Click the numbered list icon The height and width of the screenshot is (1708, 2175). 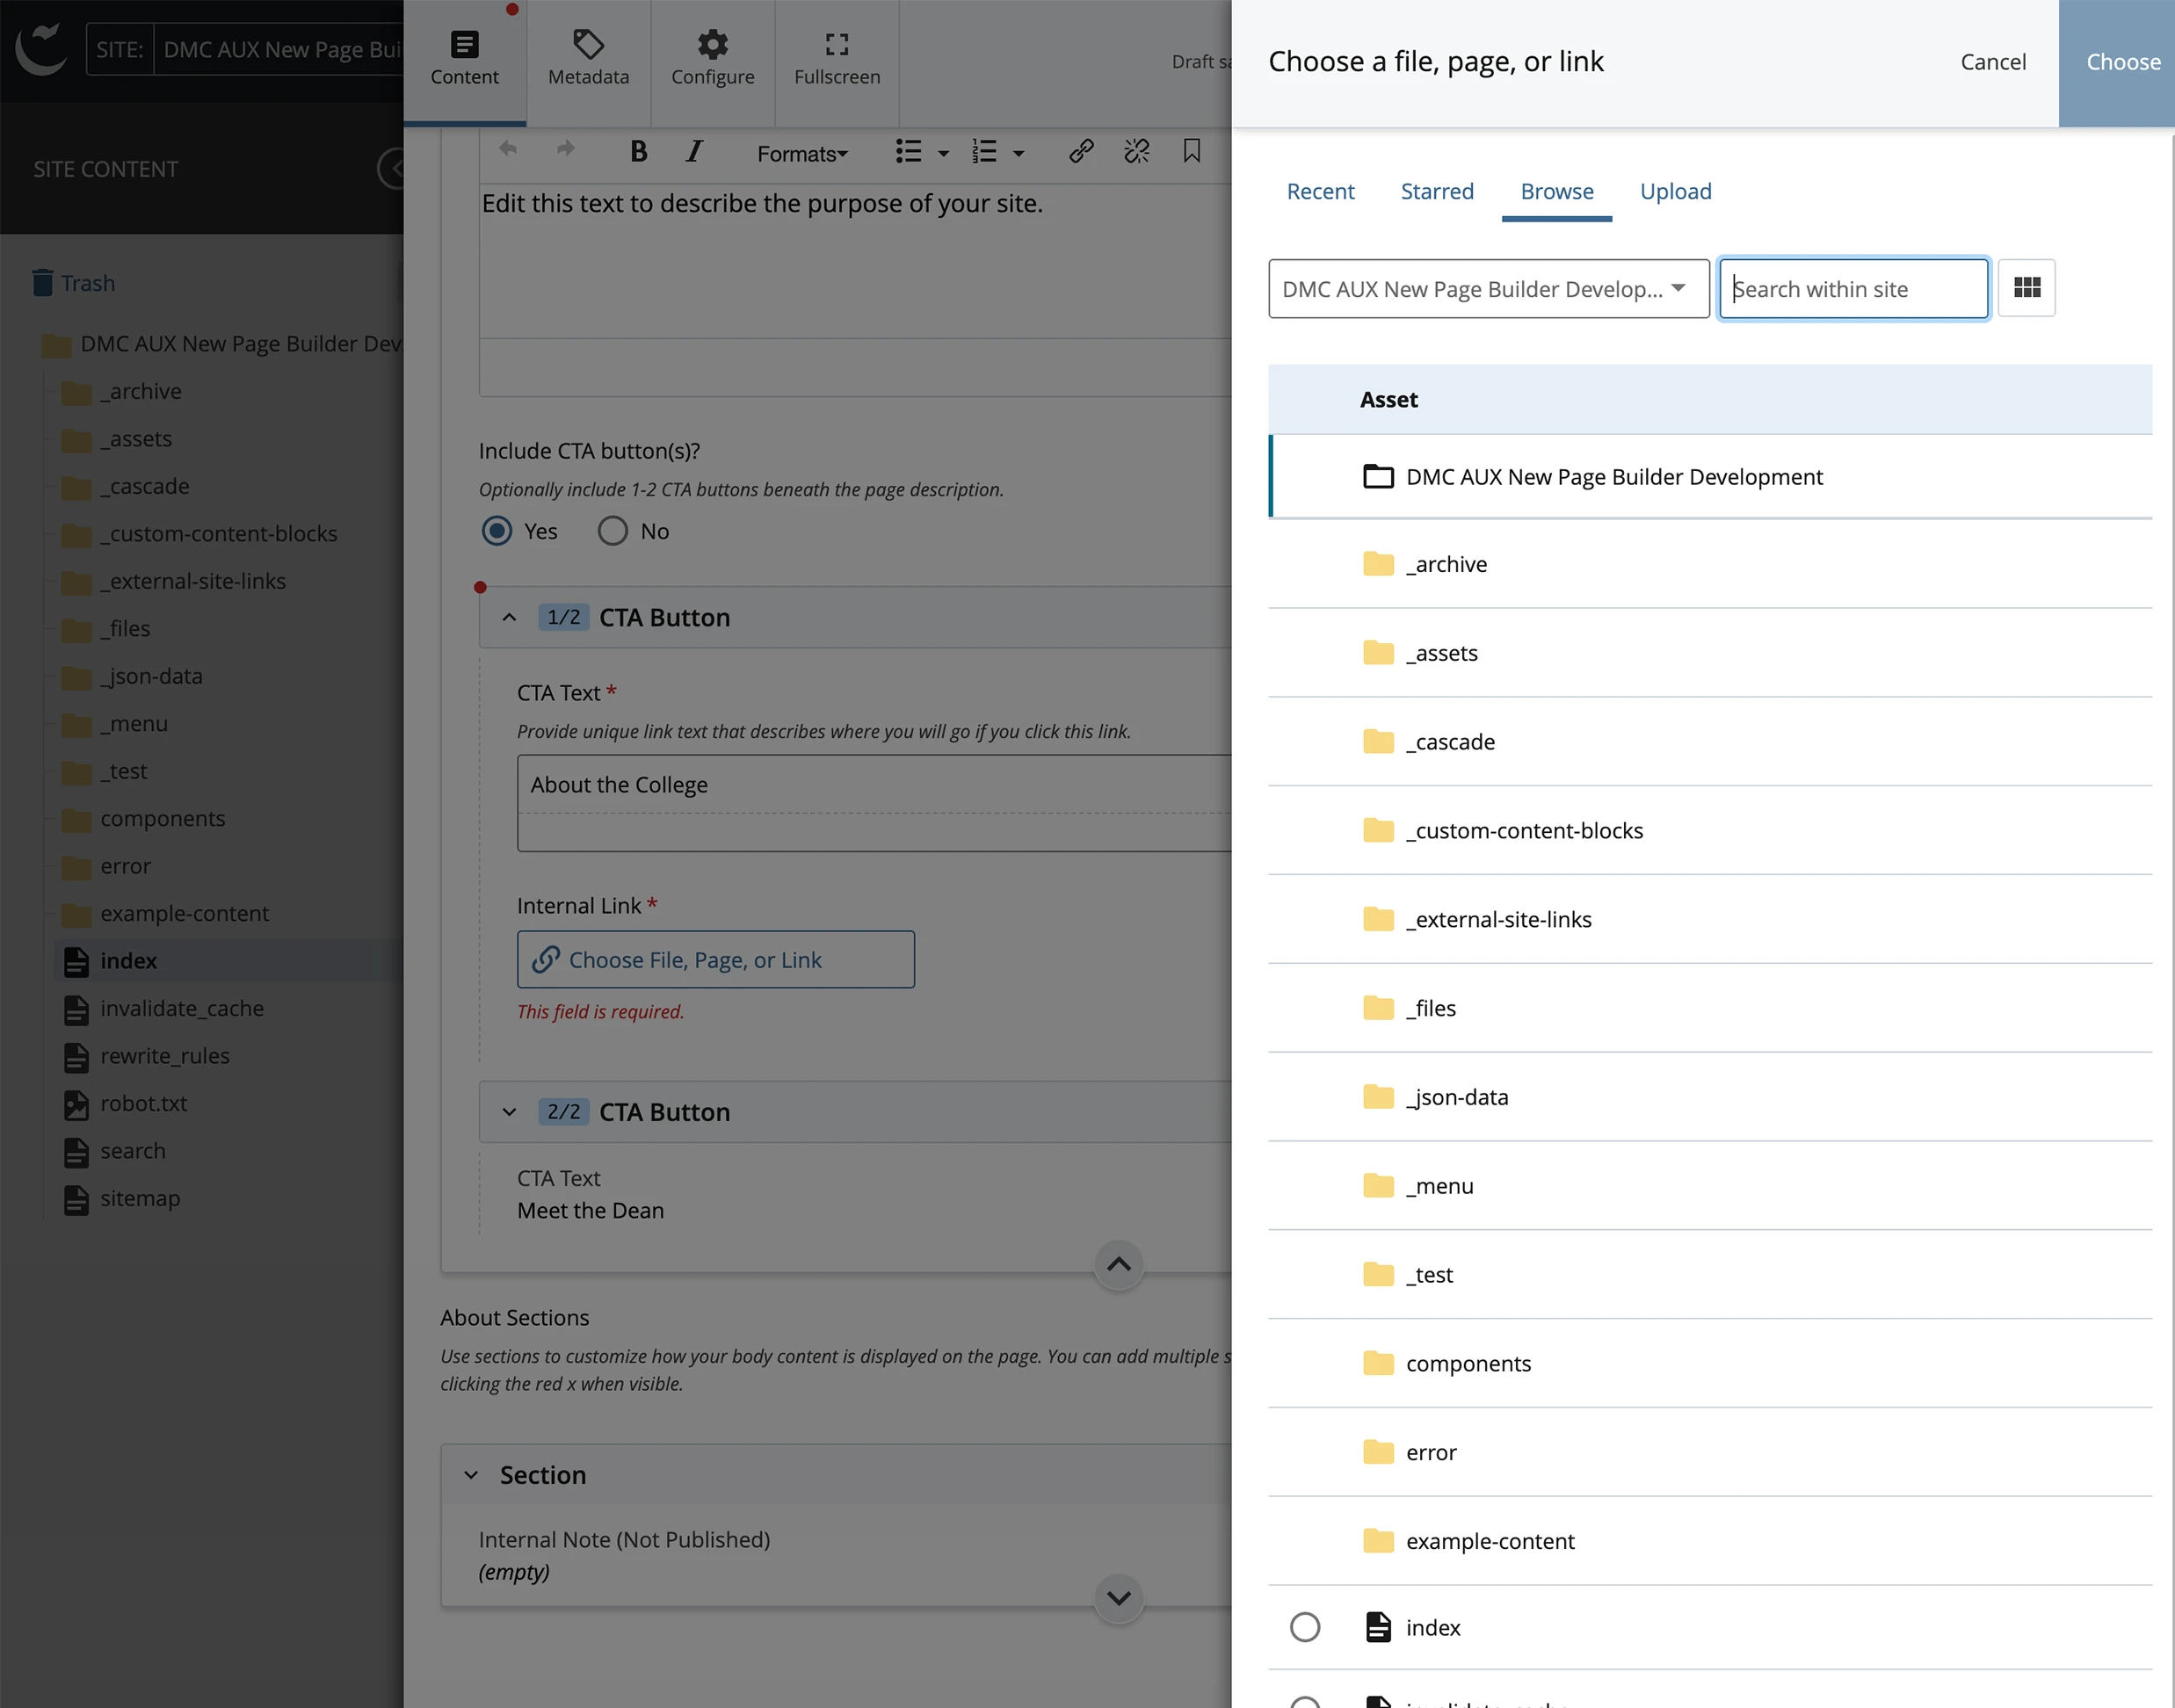[985, 152]
